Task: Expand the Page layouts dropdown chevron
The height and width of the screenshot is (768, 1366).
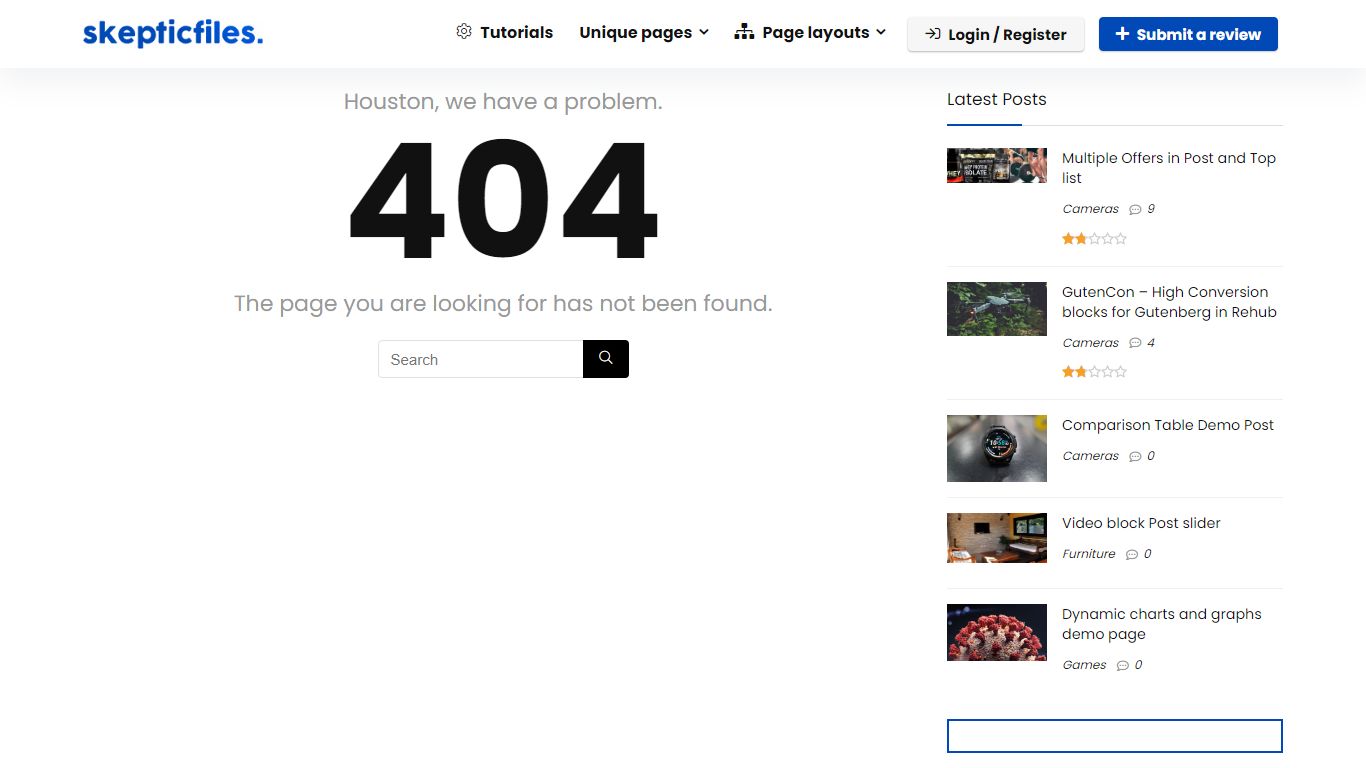Action: 881,32
